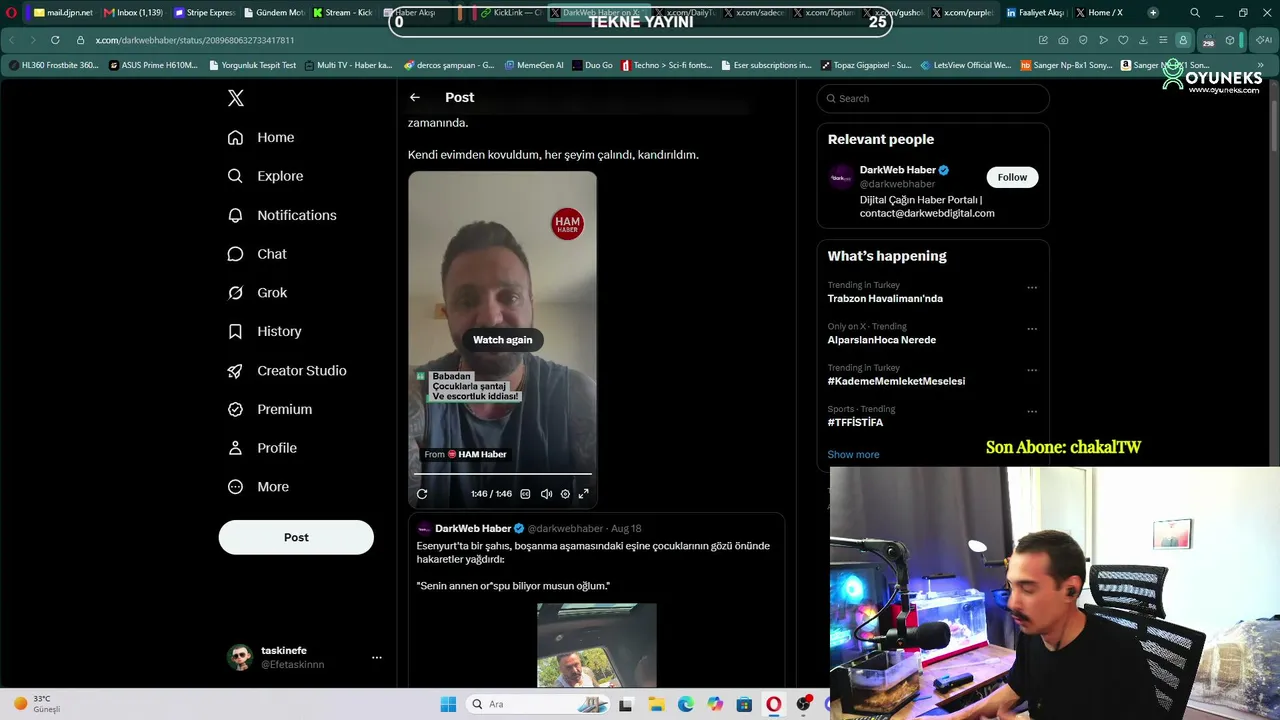This screenshot has width=1280, height=720.
Task: Open options dots for Trabzon Havalimanı'nda trend
Action: click(x=1032, y=288)
